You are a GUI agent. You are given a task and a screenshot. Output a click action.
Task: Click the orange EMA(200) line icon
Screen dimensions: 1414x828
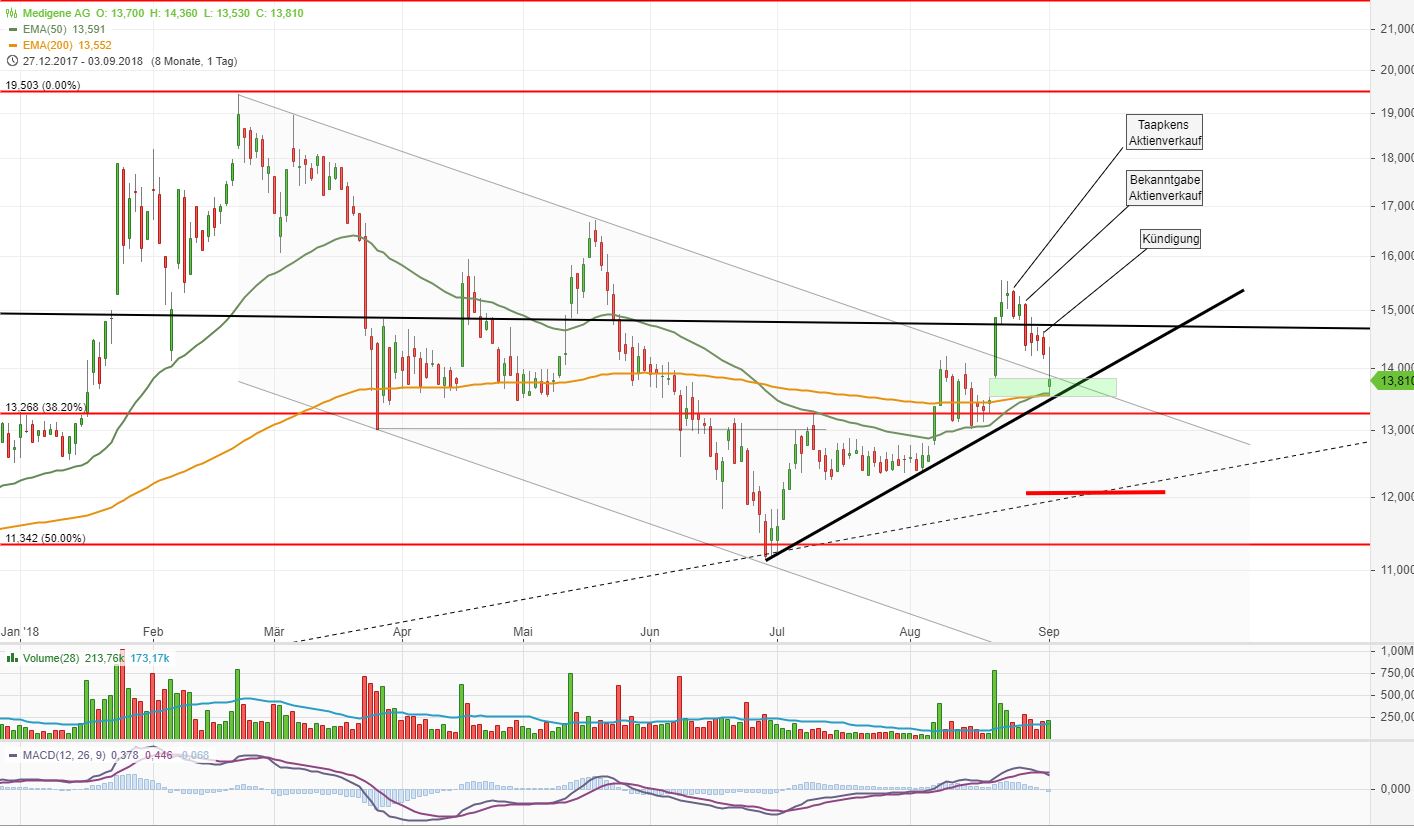click(x=12, y=44)
